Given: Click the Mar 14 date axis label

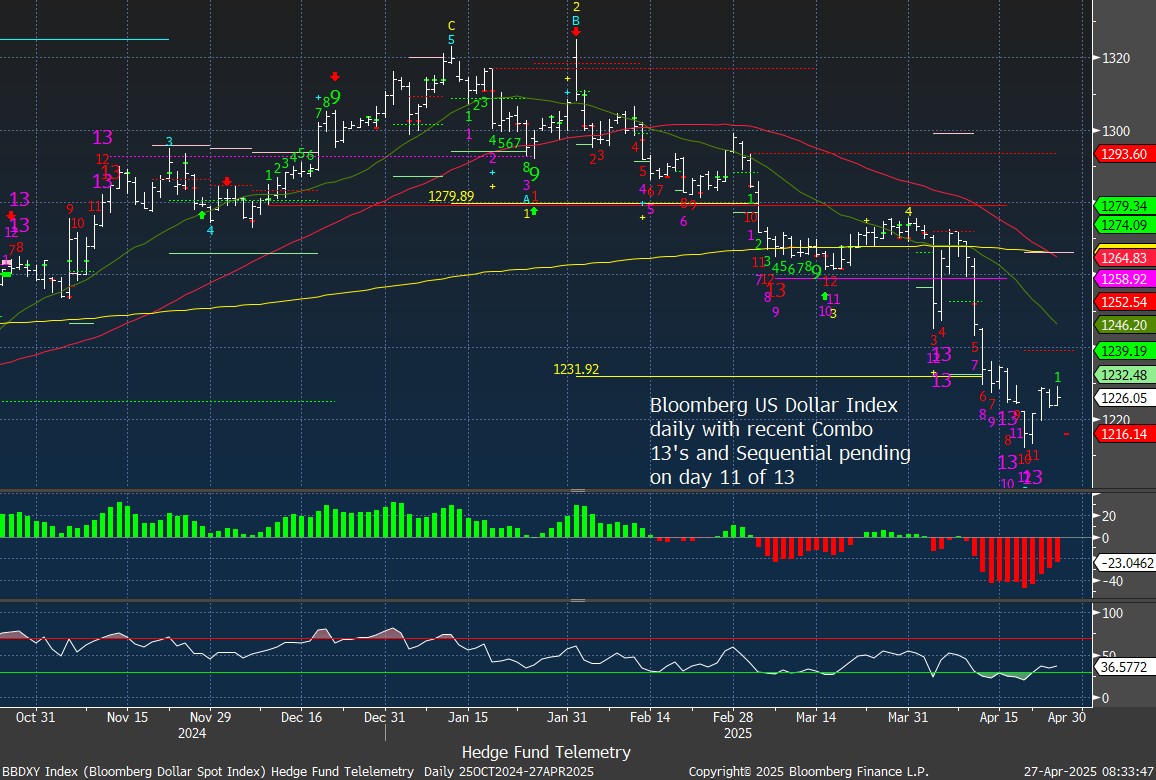Looking at the screenshot, I should coord(816,717).
